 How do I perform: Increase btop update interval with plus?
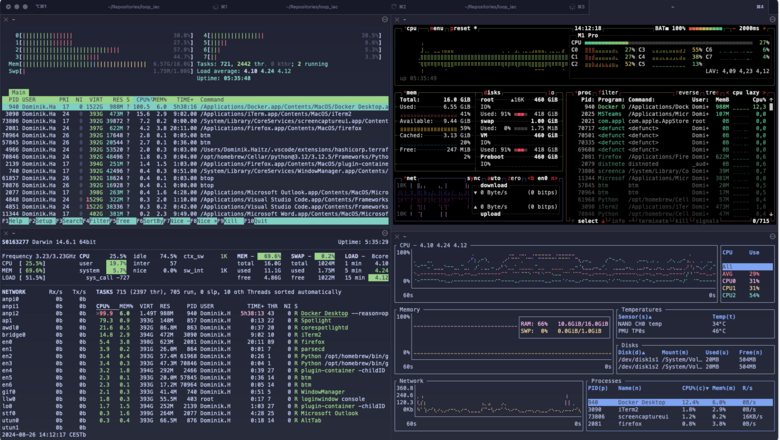click(x=763, y=29)
